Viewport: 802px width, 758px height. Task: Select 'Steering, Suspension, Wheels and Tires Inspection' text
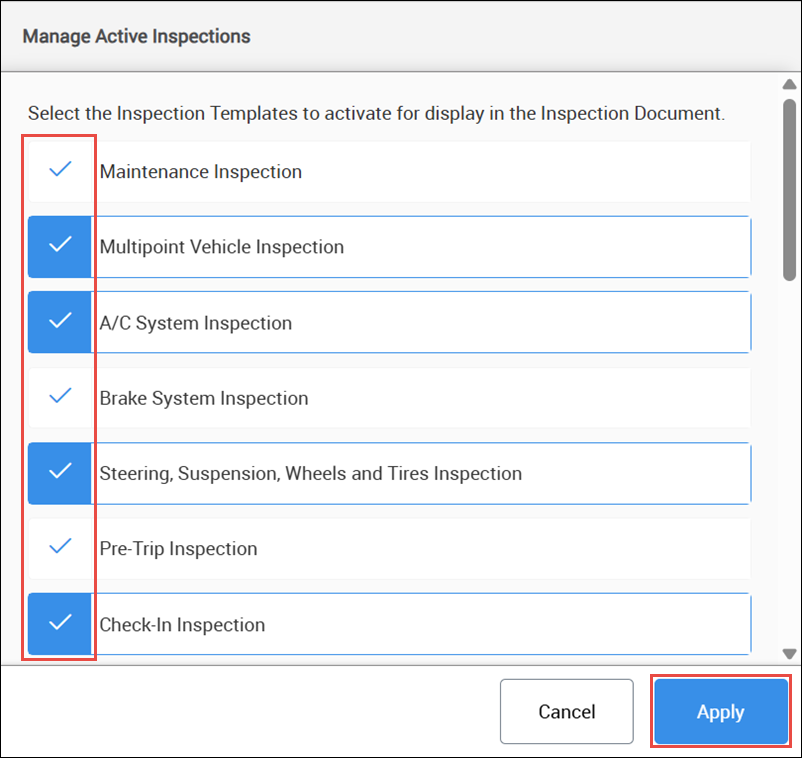click(310, 474)
